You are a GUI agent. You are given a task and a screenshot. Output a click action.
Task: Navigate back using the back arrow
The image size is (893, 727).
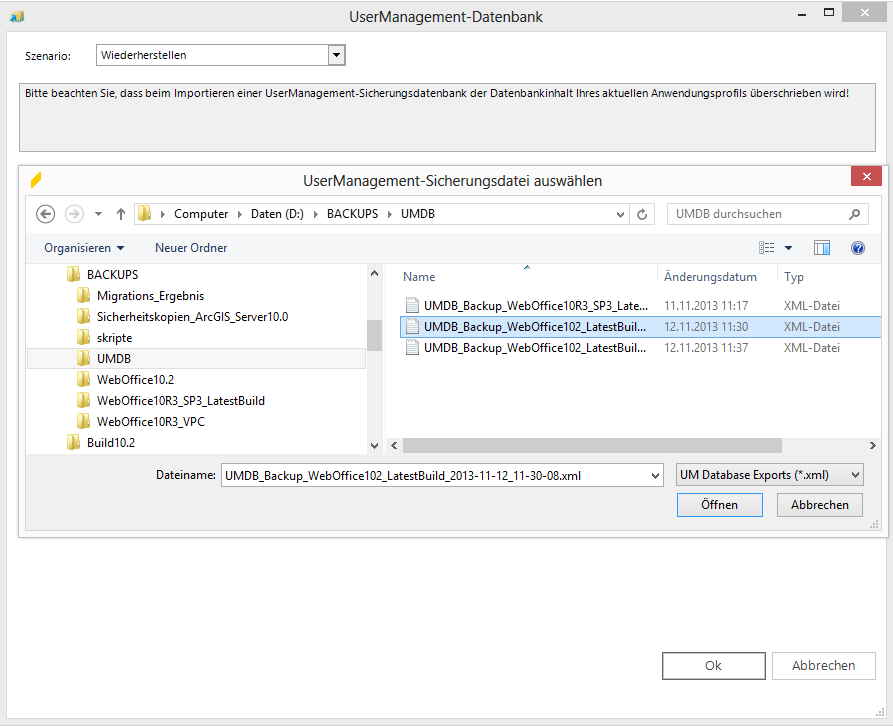tap(47, 213)
